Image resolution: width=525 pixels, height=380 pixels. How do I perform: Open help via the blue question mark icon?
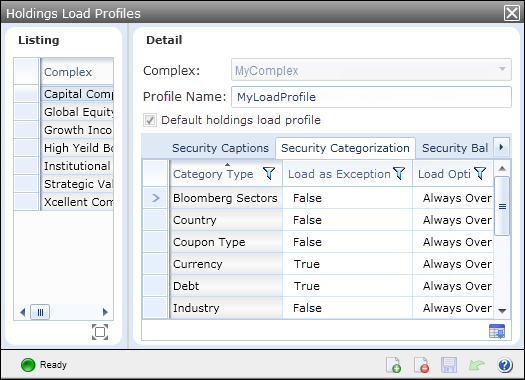pos(505,365)
